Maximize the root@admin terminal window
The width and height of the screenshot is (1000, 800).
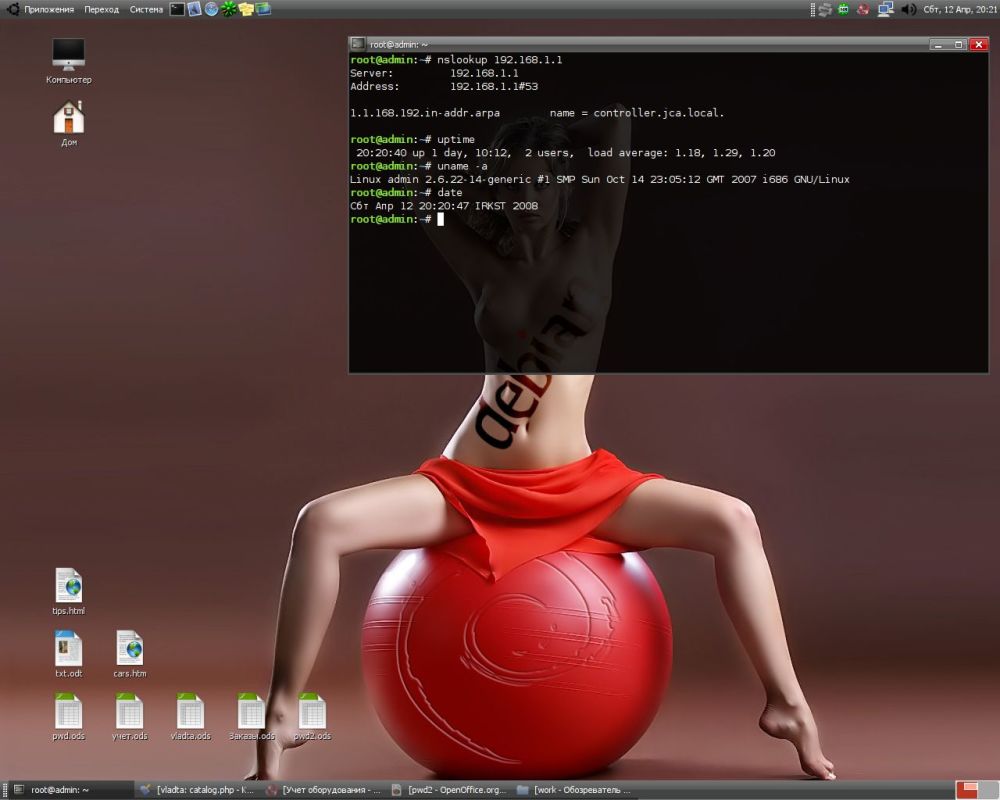click(958, 45)
